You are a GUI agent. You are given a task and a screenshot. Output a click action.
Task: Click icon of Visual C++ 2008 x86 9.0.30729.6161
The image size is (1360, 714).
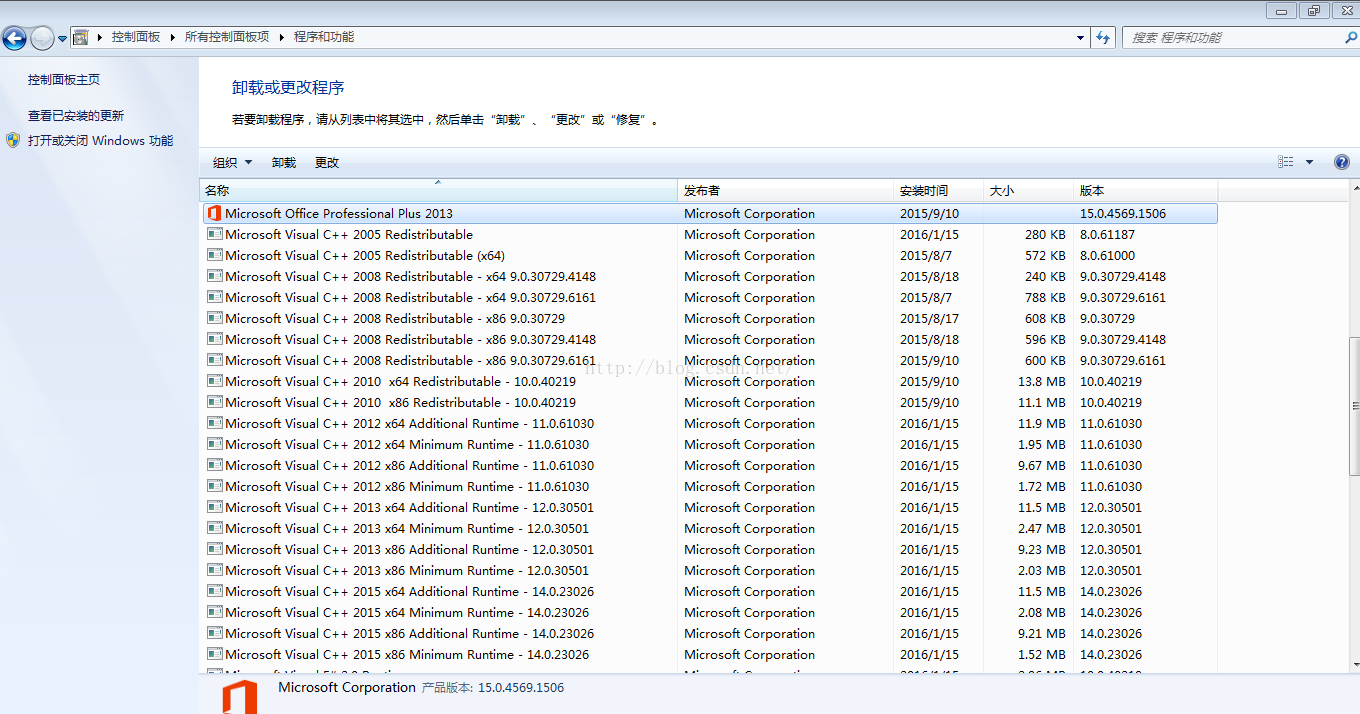pos(214,360)
